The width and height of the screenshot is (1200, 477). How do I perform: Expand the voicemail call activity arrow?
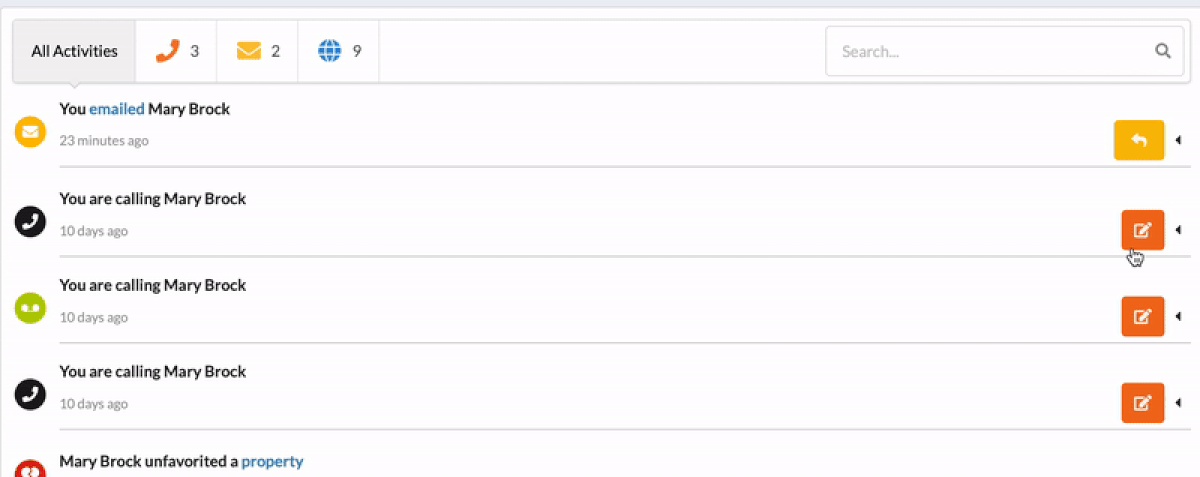click(1179, 317)
